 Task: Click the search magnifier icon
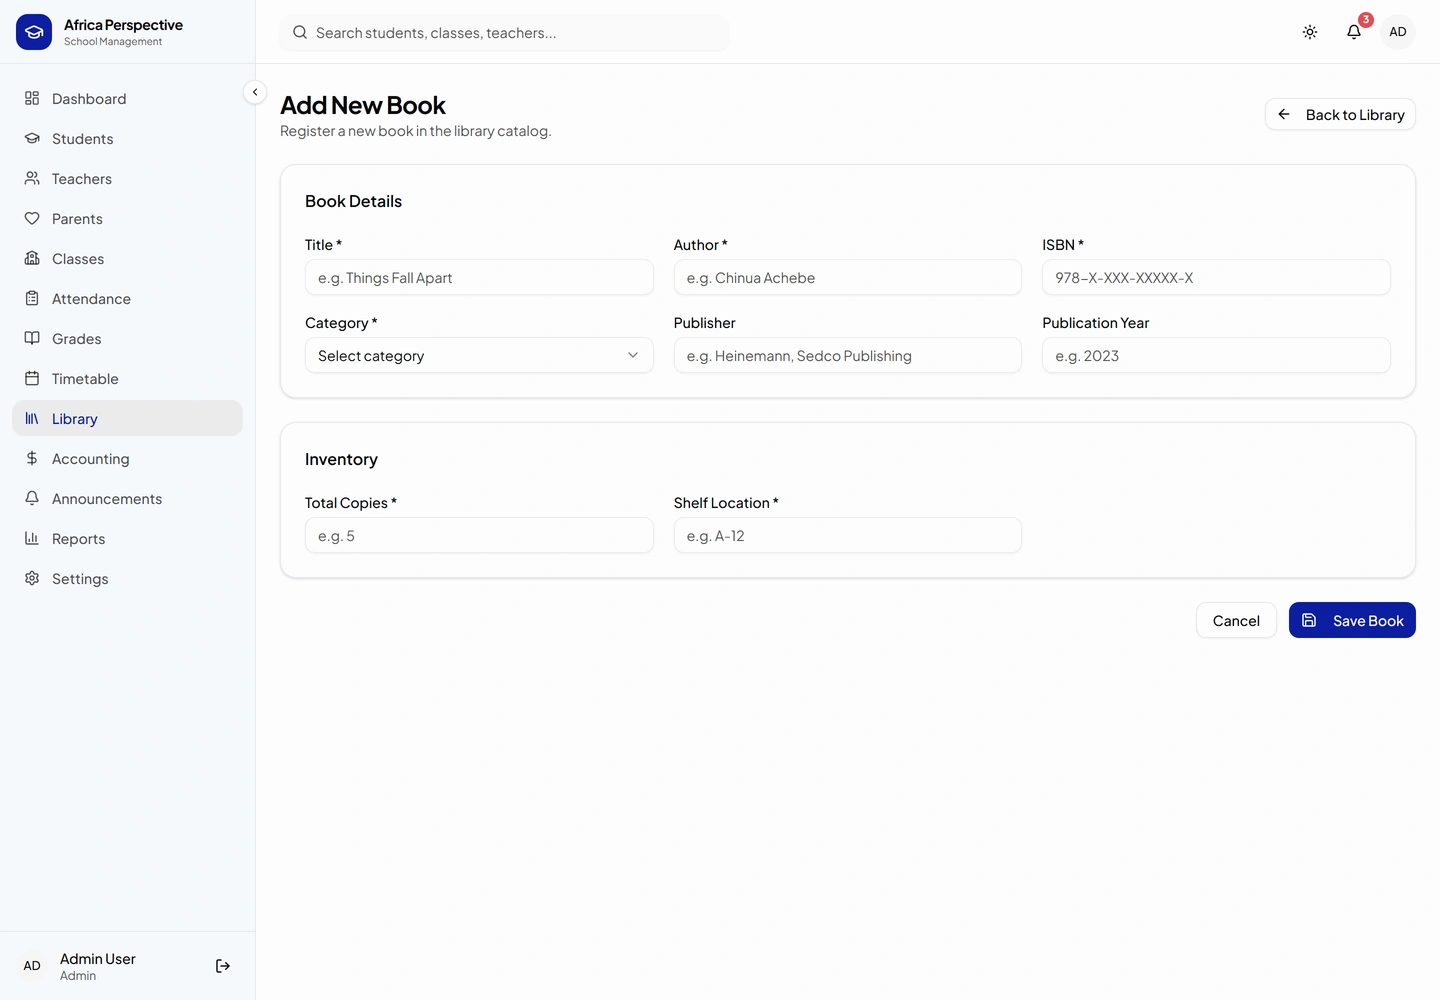tap(300, 32)
